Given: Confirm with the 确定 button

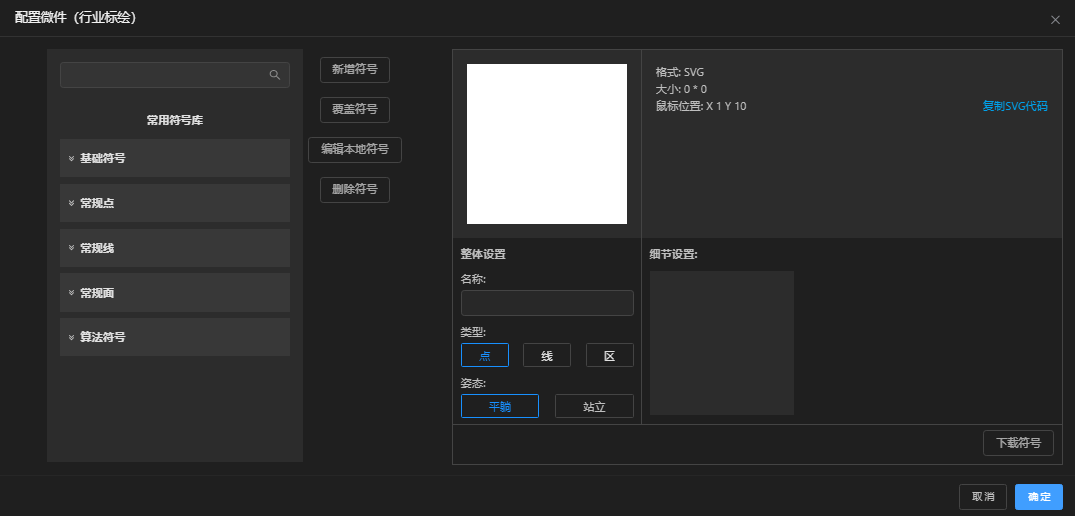Looking at the screenshot, I should click(1039, 497).
